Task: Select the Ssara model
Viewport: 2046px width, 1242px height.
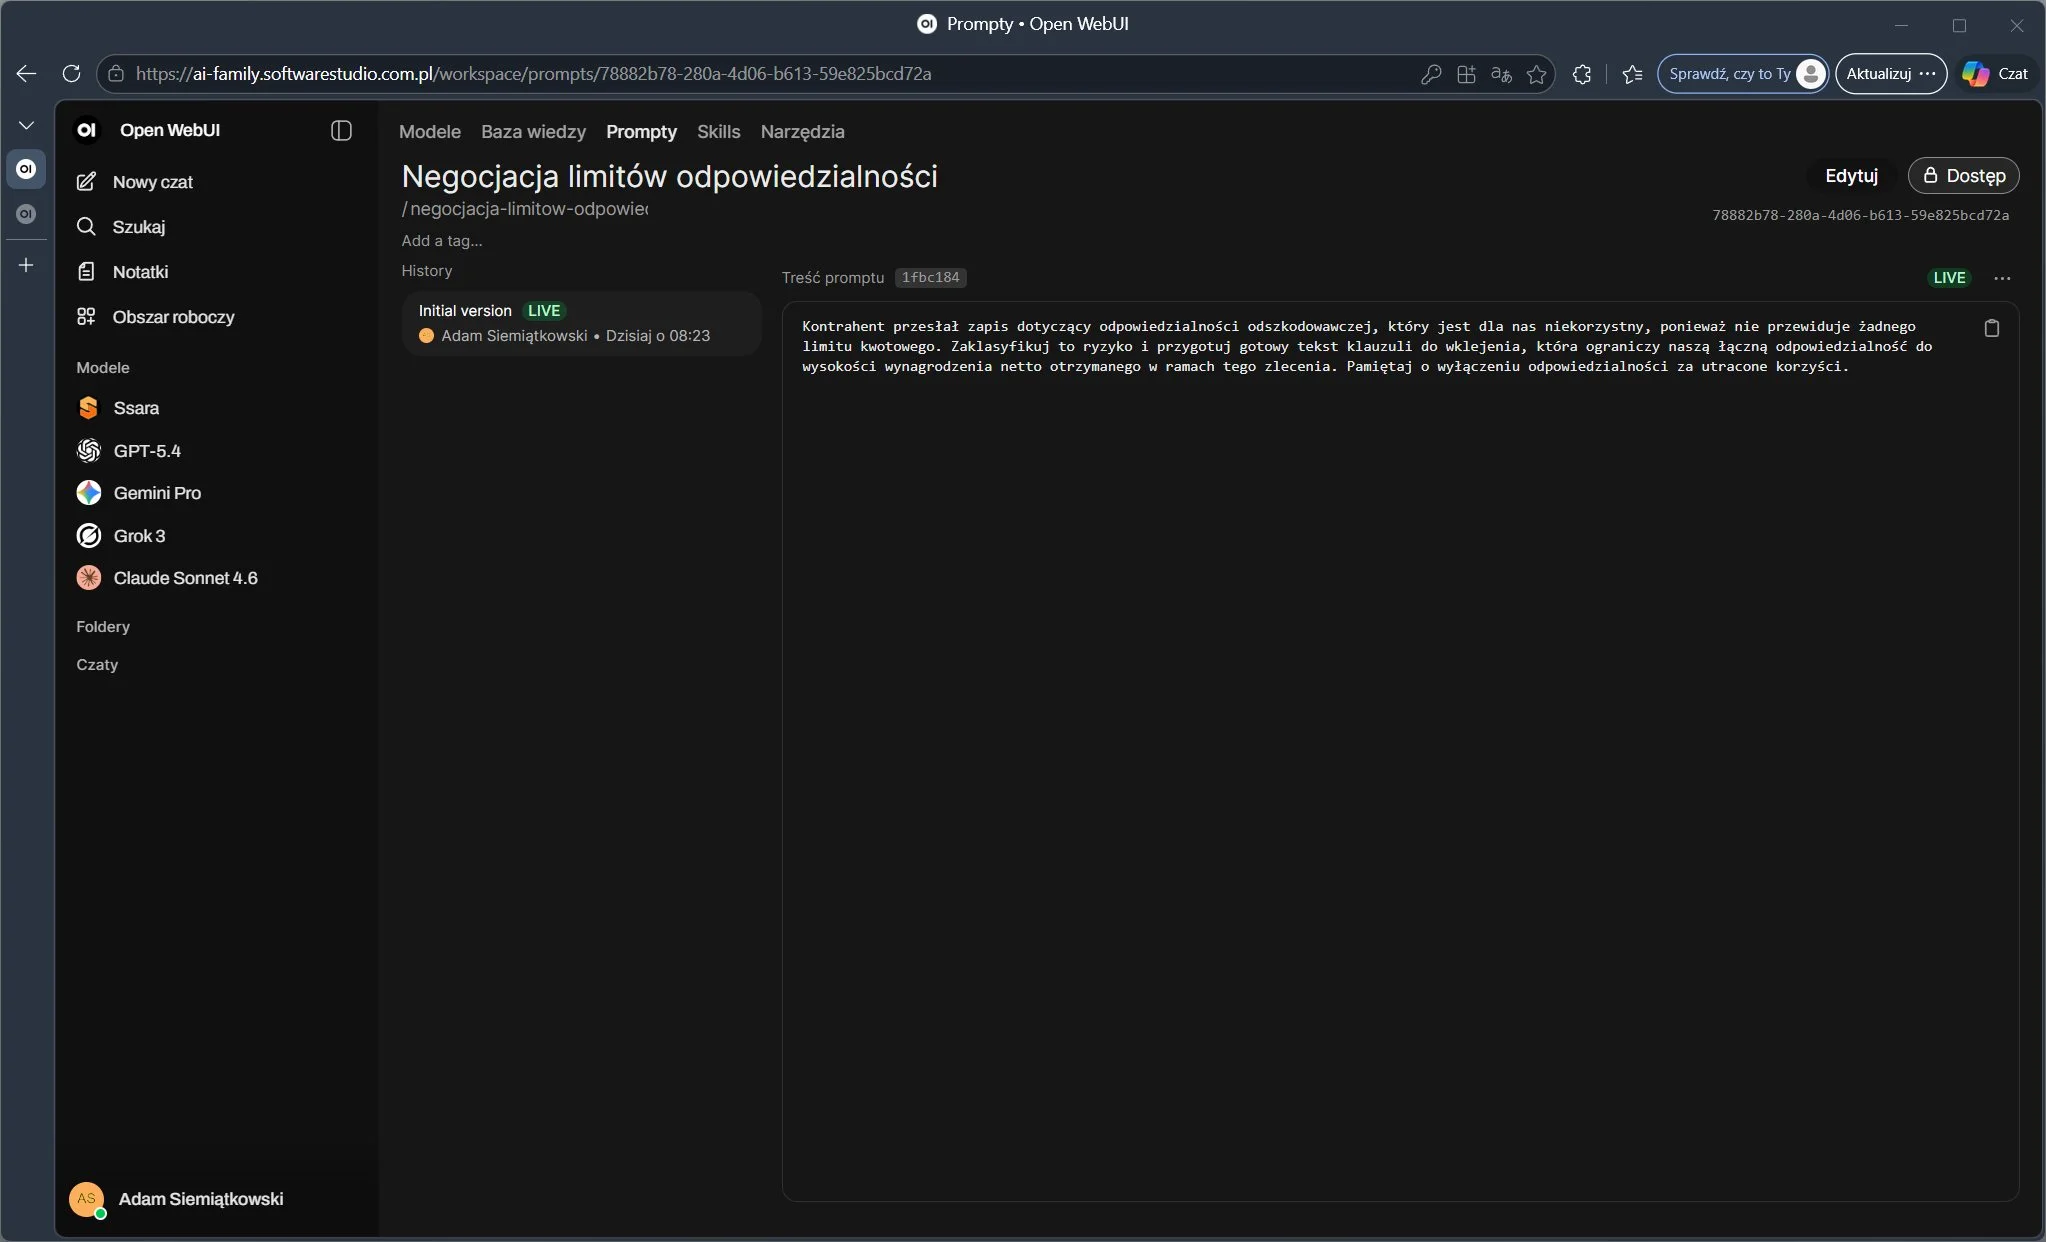Action: [x=215, y=408]
